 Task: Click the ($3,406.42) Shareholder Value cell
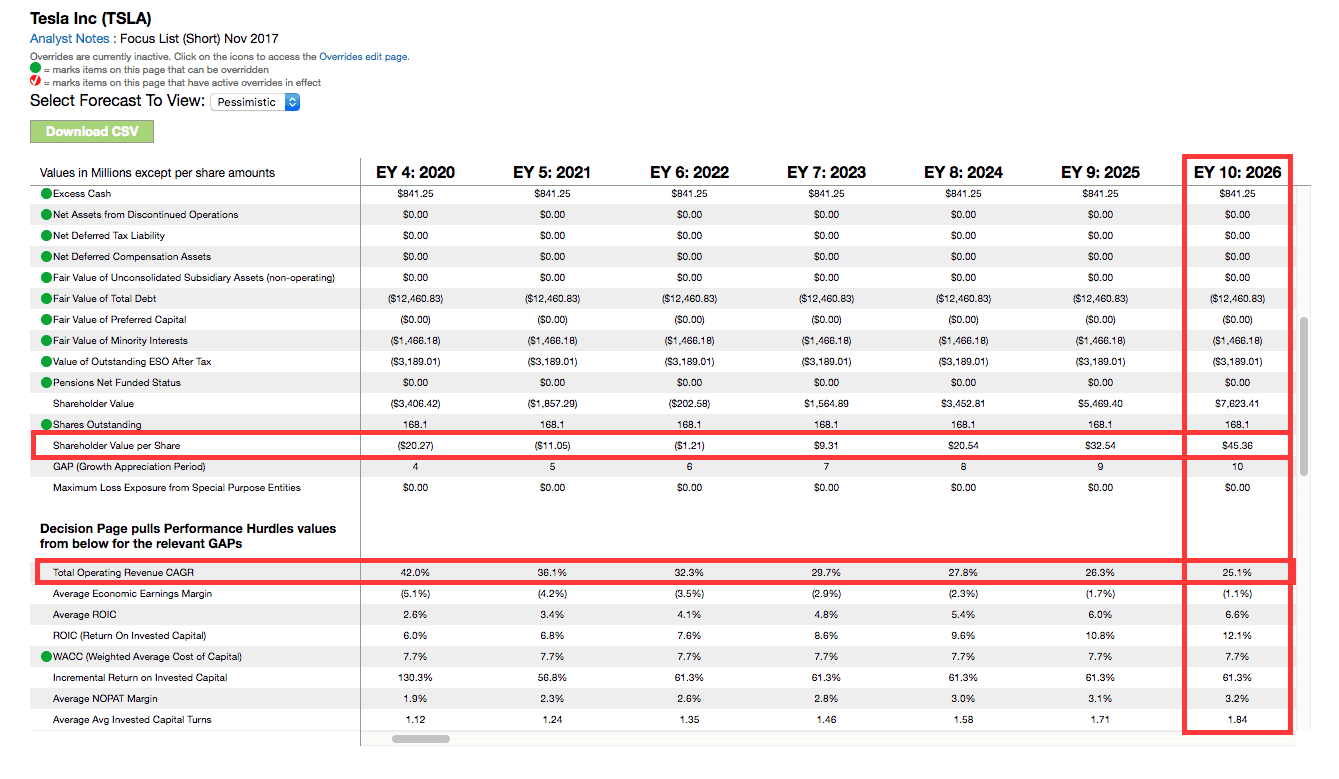415,404
